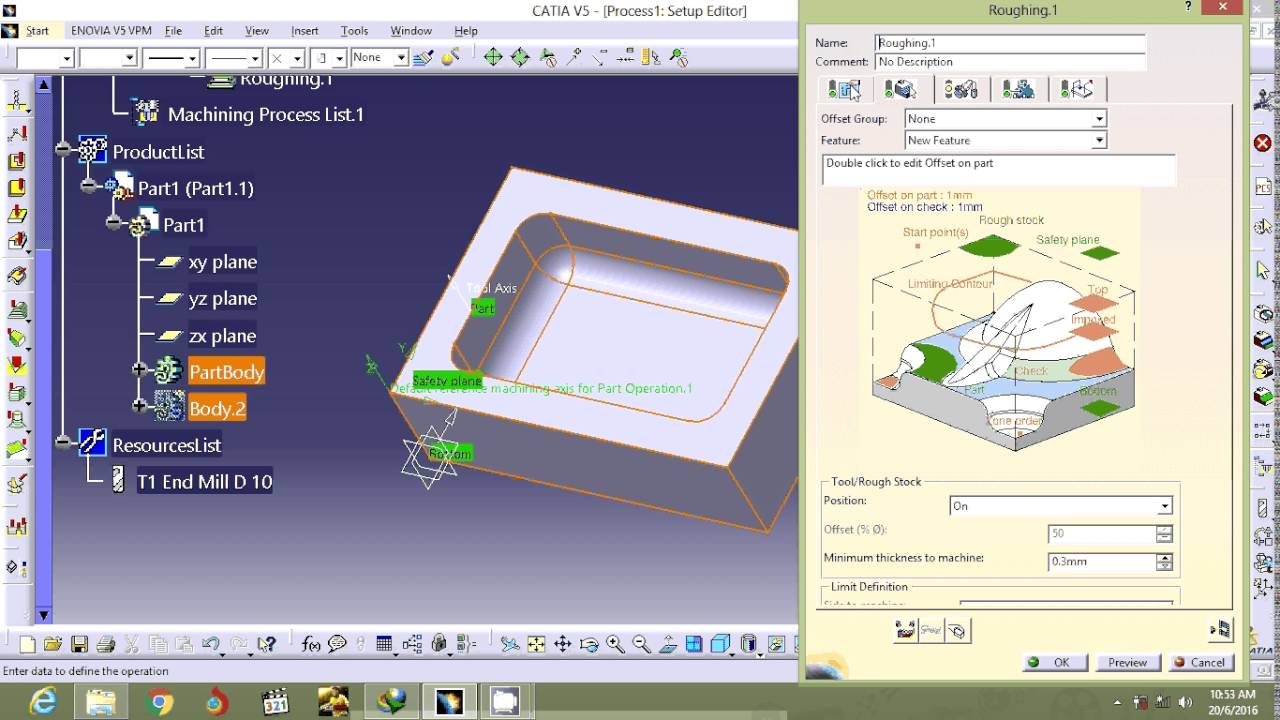Open the Insert menu
Viewport: 1280px width, 720px height.
304,31
